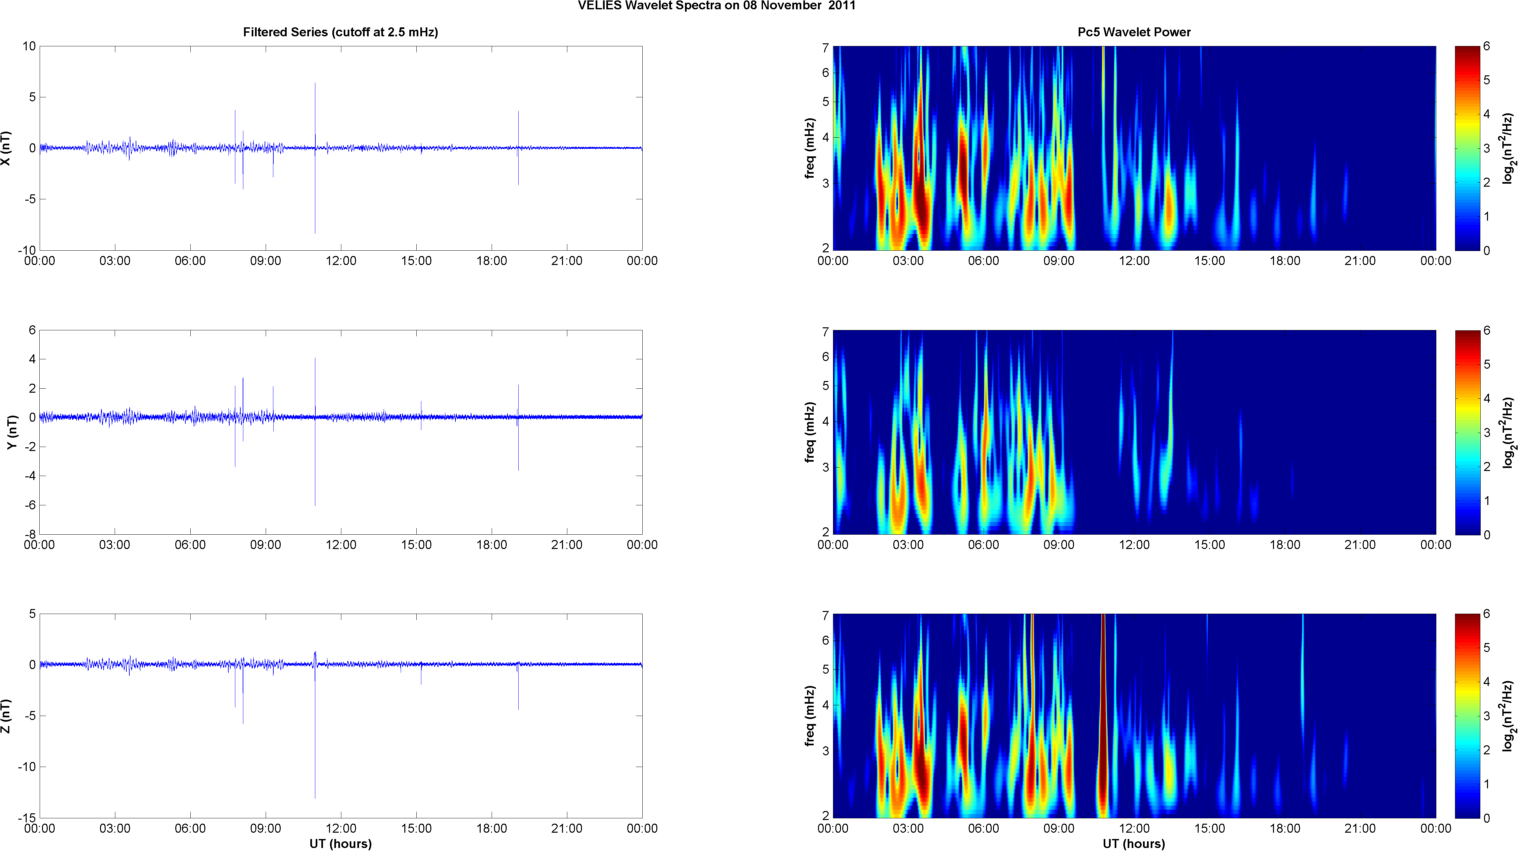Select UT (hours) label under bottom wavelet plot
Screen dimensions: 1518x851
1133,843
